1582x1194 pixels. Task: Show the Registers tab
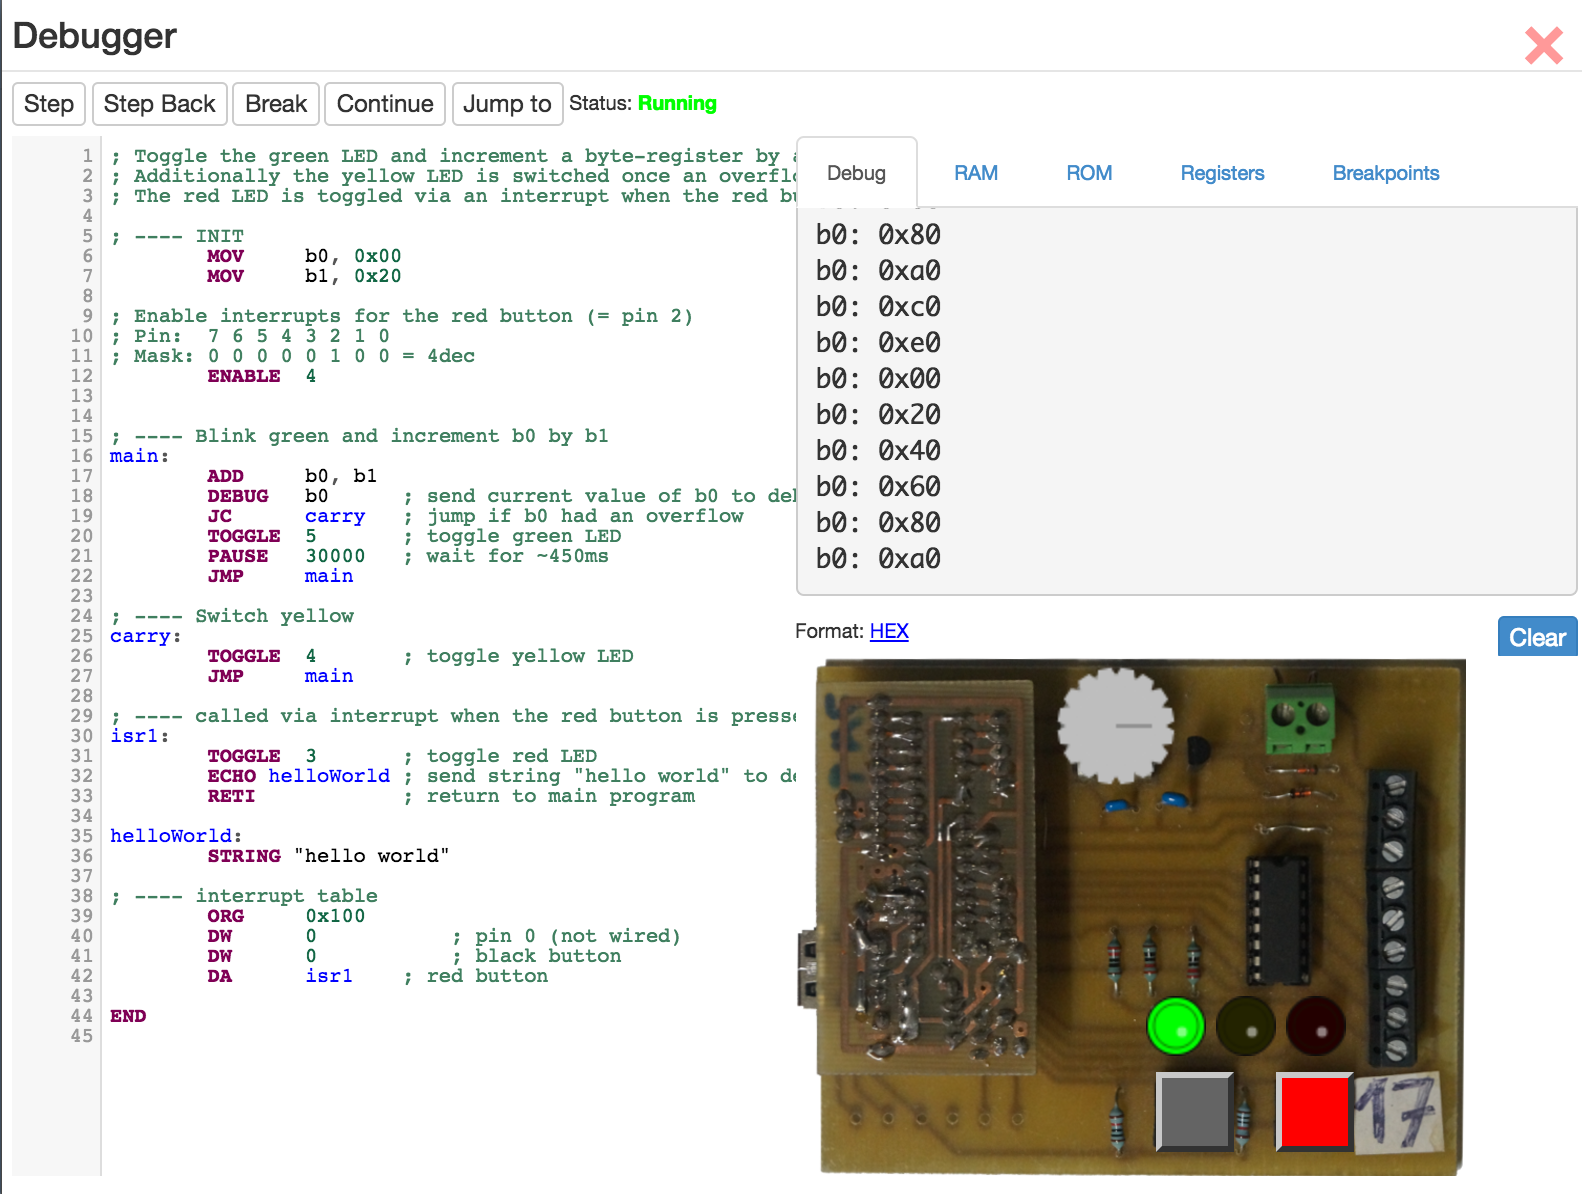click(1222, 173)
